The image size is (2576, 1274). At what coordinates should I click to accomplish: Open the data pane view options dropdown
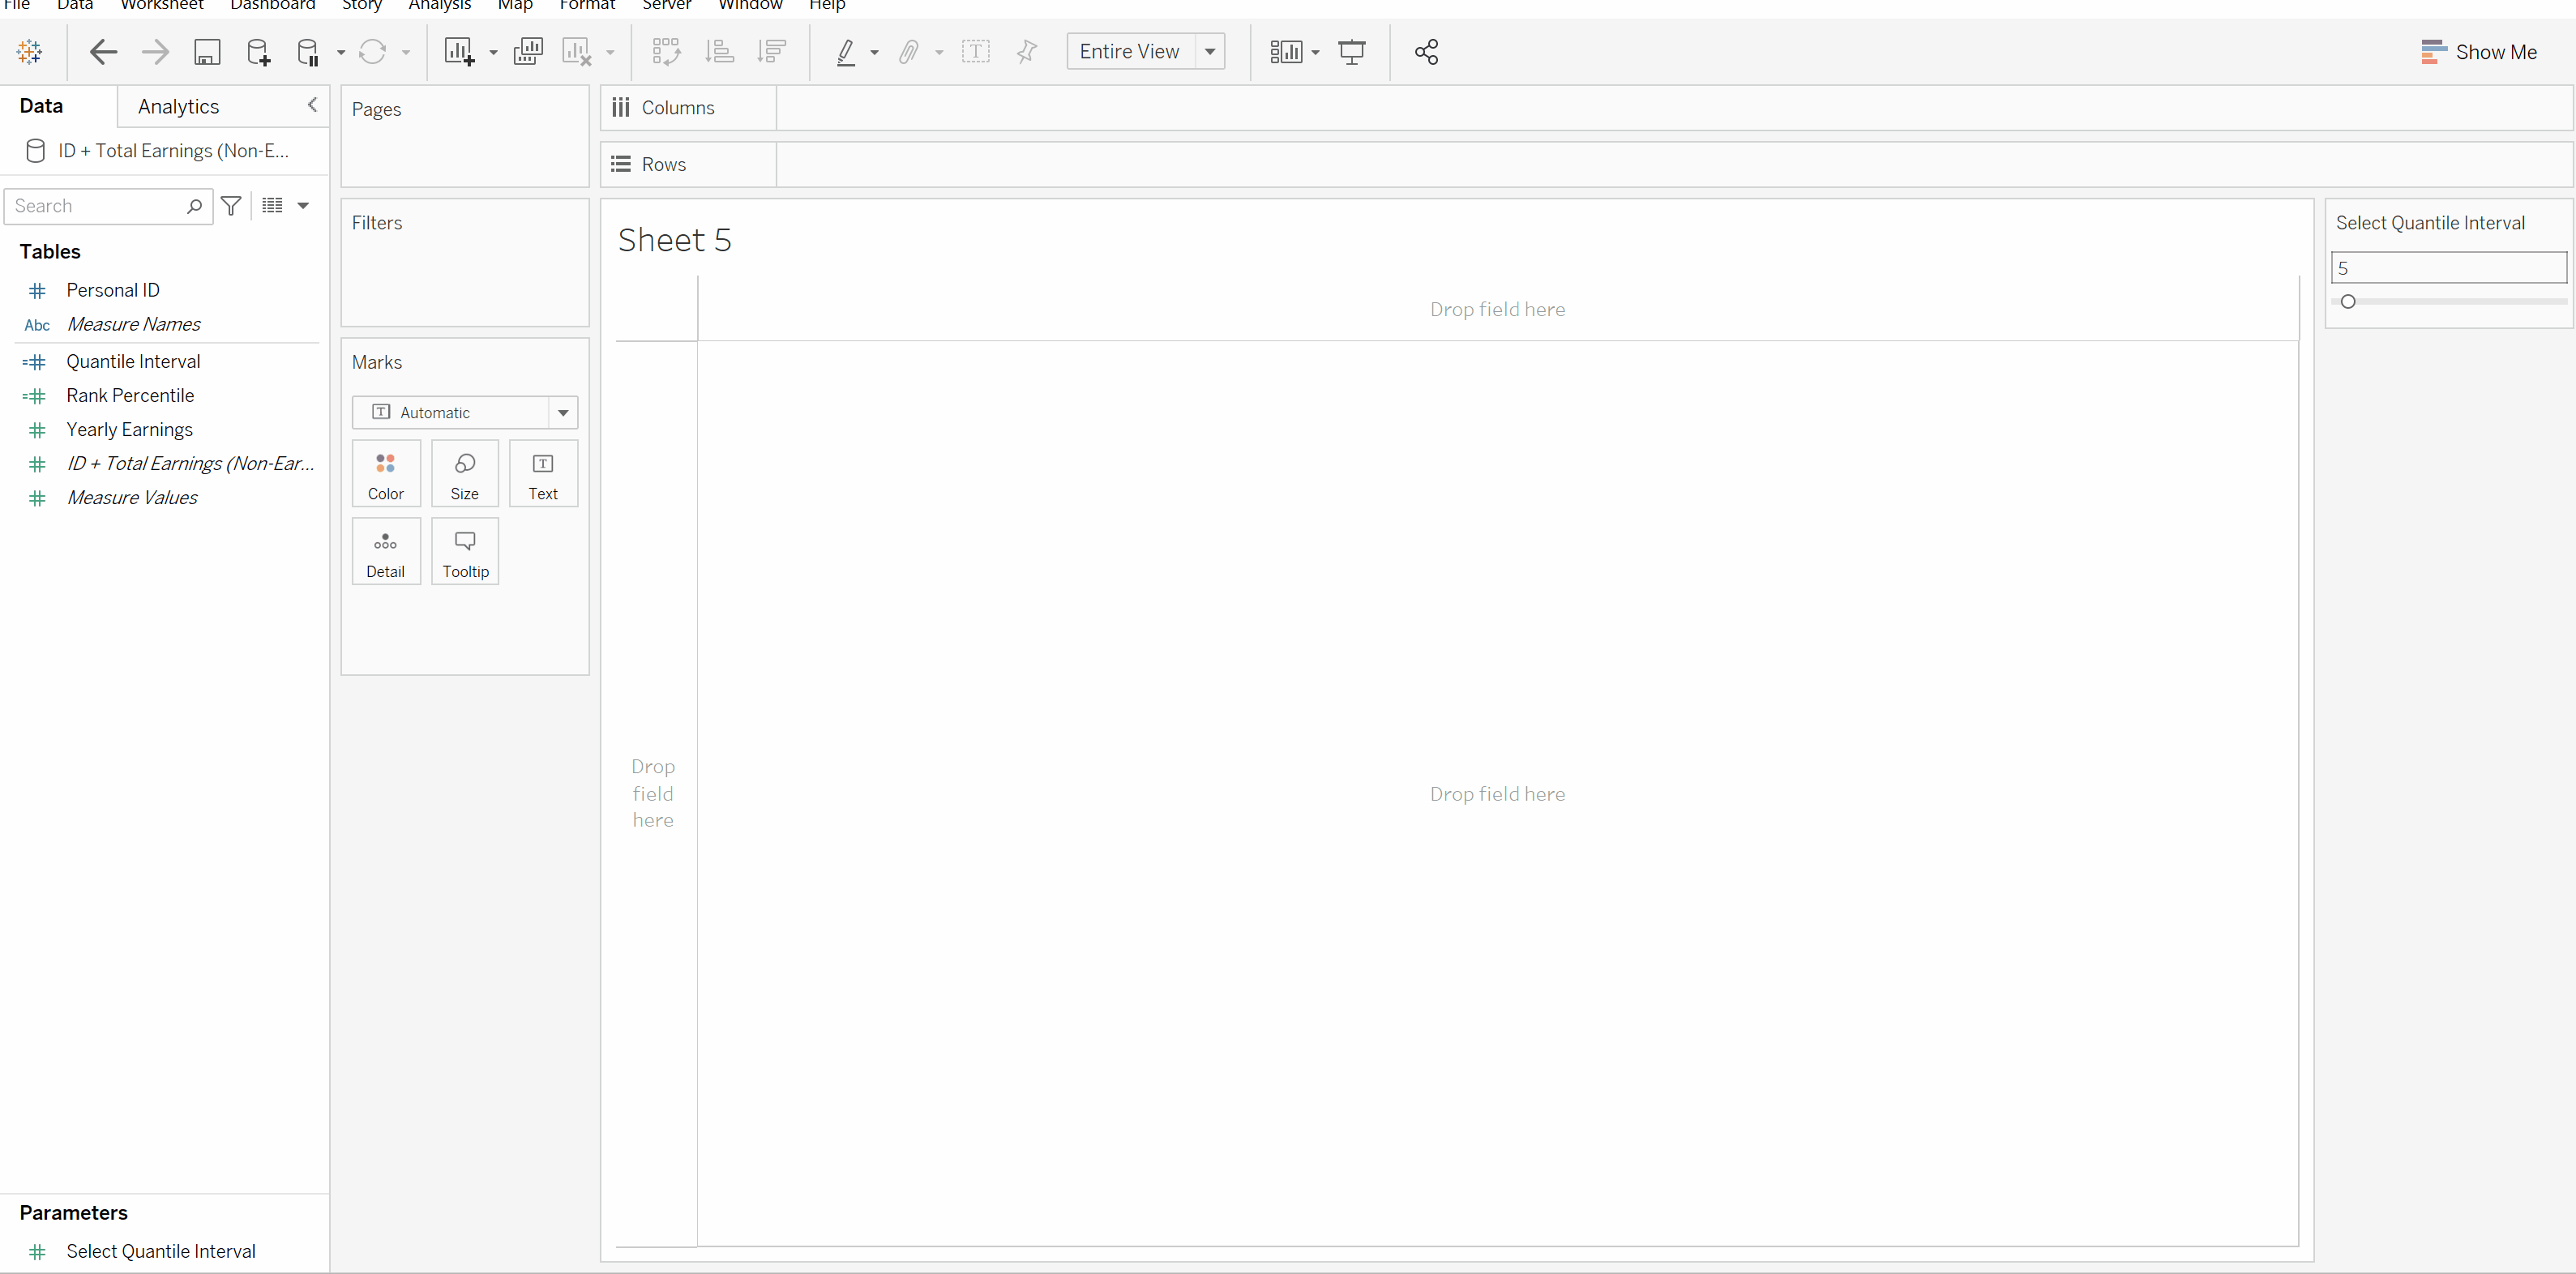click(302, 206)
